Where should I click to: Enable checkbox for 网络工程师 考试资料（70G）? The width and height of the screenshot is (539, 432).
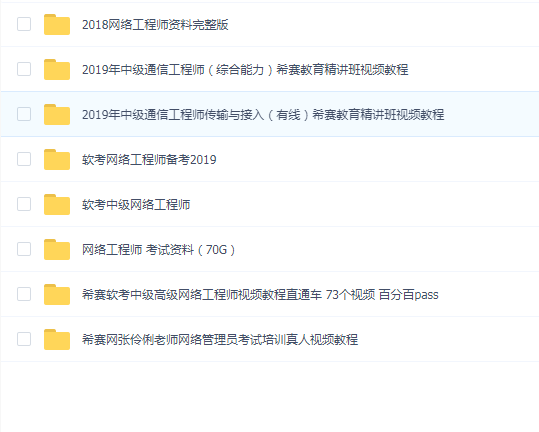[24, 249]
